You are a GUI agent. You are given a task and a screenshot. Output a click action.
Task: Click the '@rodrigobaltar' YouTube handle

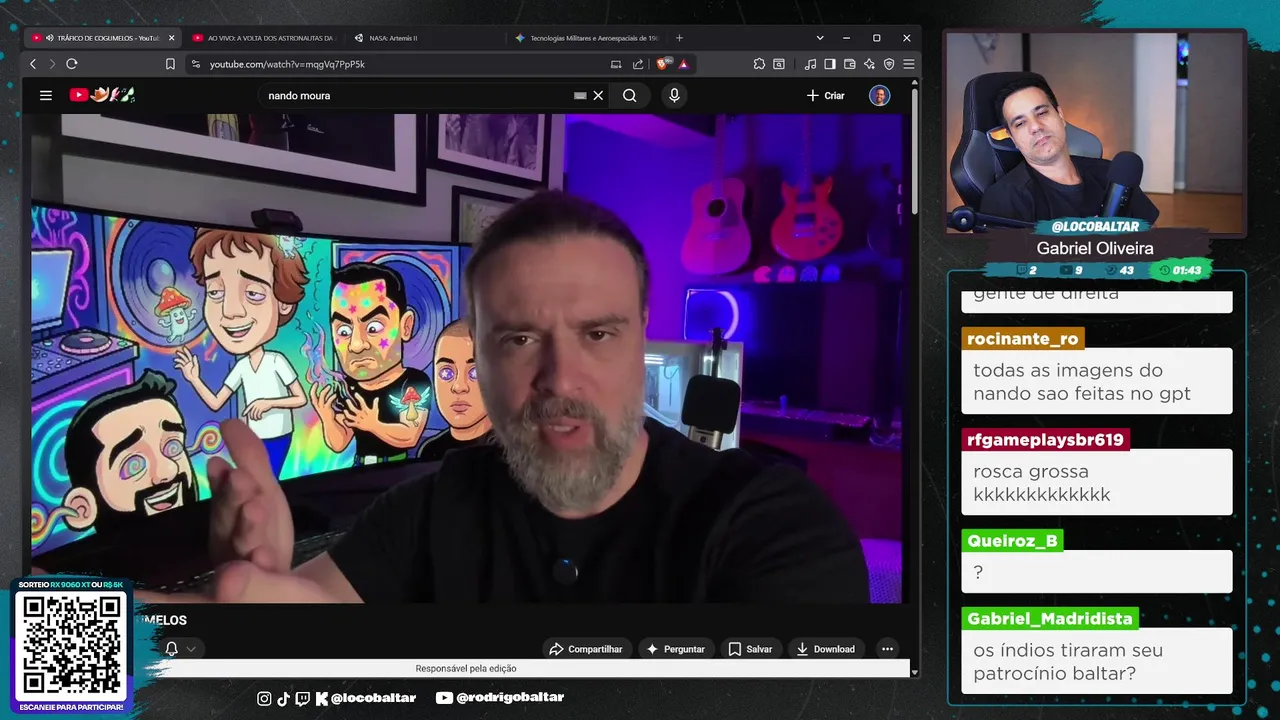pyautogui.click(x=510, y=697)
